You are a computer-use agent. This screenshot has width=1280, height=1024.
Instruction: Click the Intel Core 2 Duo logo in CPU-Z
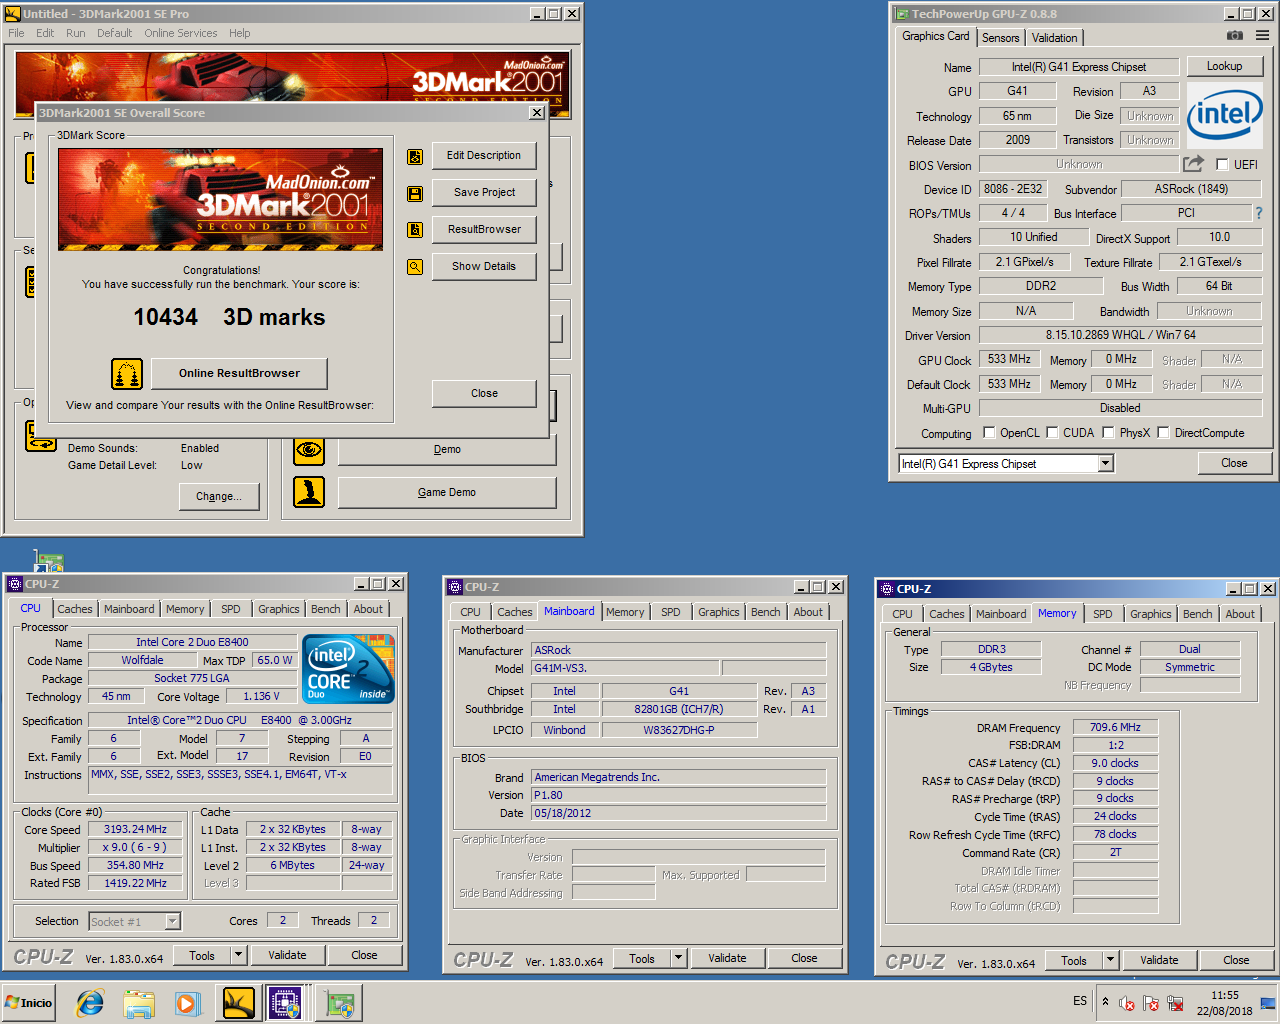(348, 669)
